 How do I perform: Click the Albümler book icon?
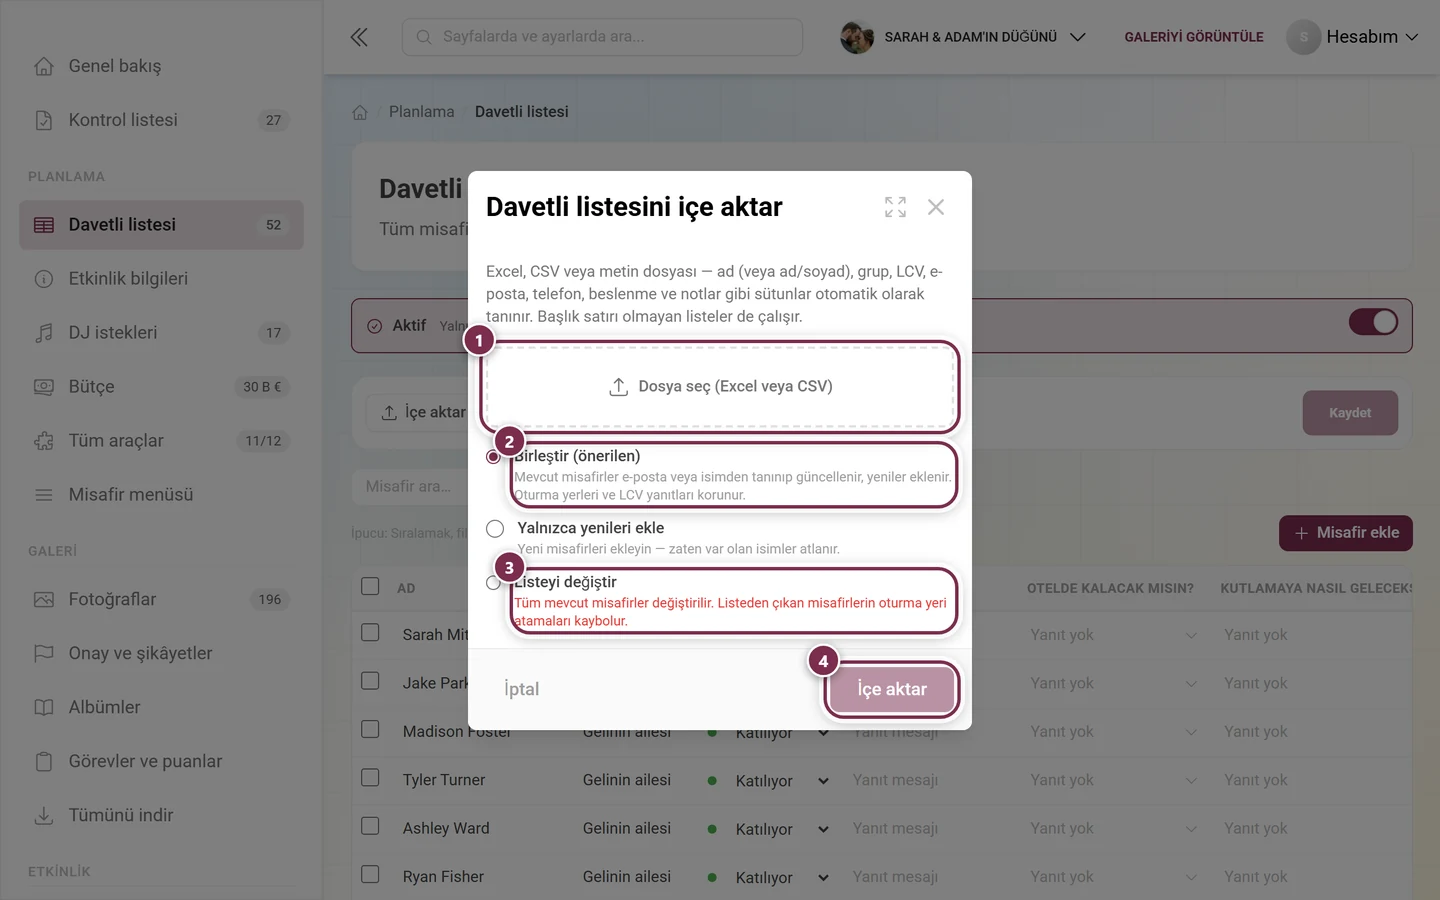pyautogui.click(x=44, y=708)
